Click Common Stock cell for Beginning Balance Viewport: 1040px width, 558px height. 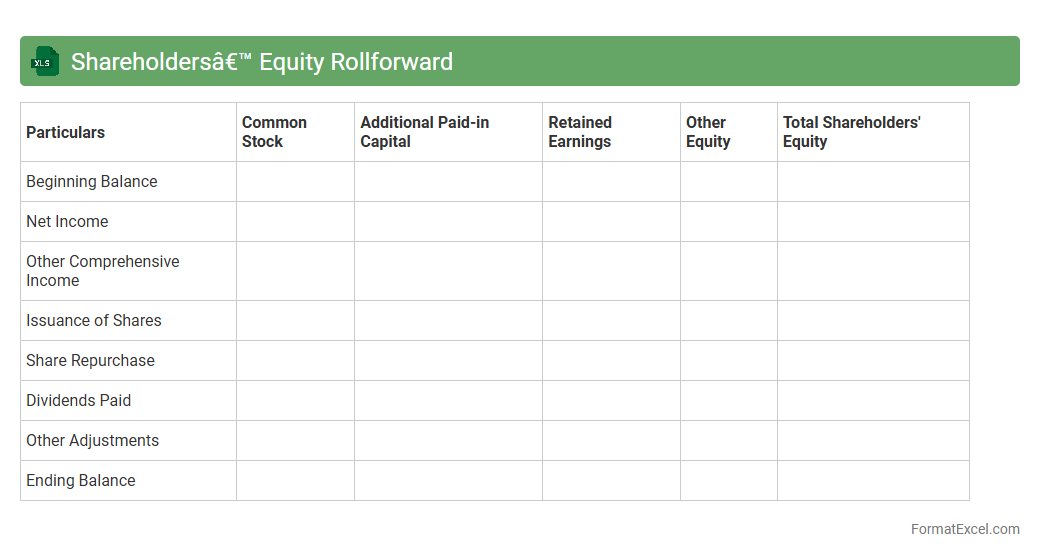coord(295,182)
